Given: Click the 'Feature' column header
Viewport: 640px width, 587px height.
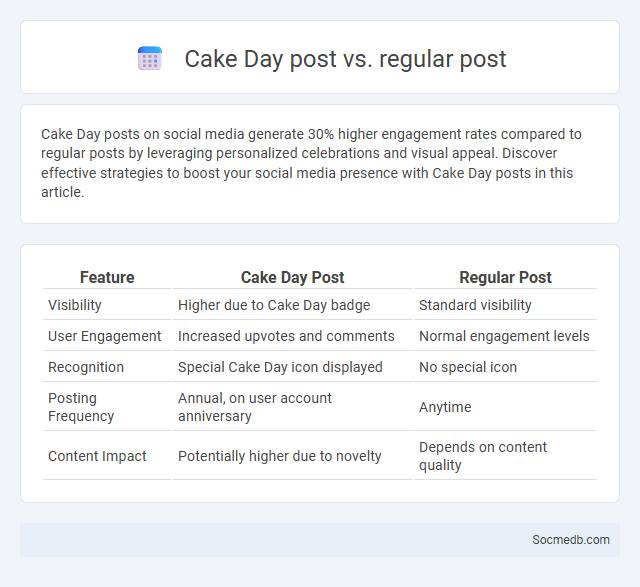Looking at the screenshot, I should tap(107, 278).
